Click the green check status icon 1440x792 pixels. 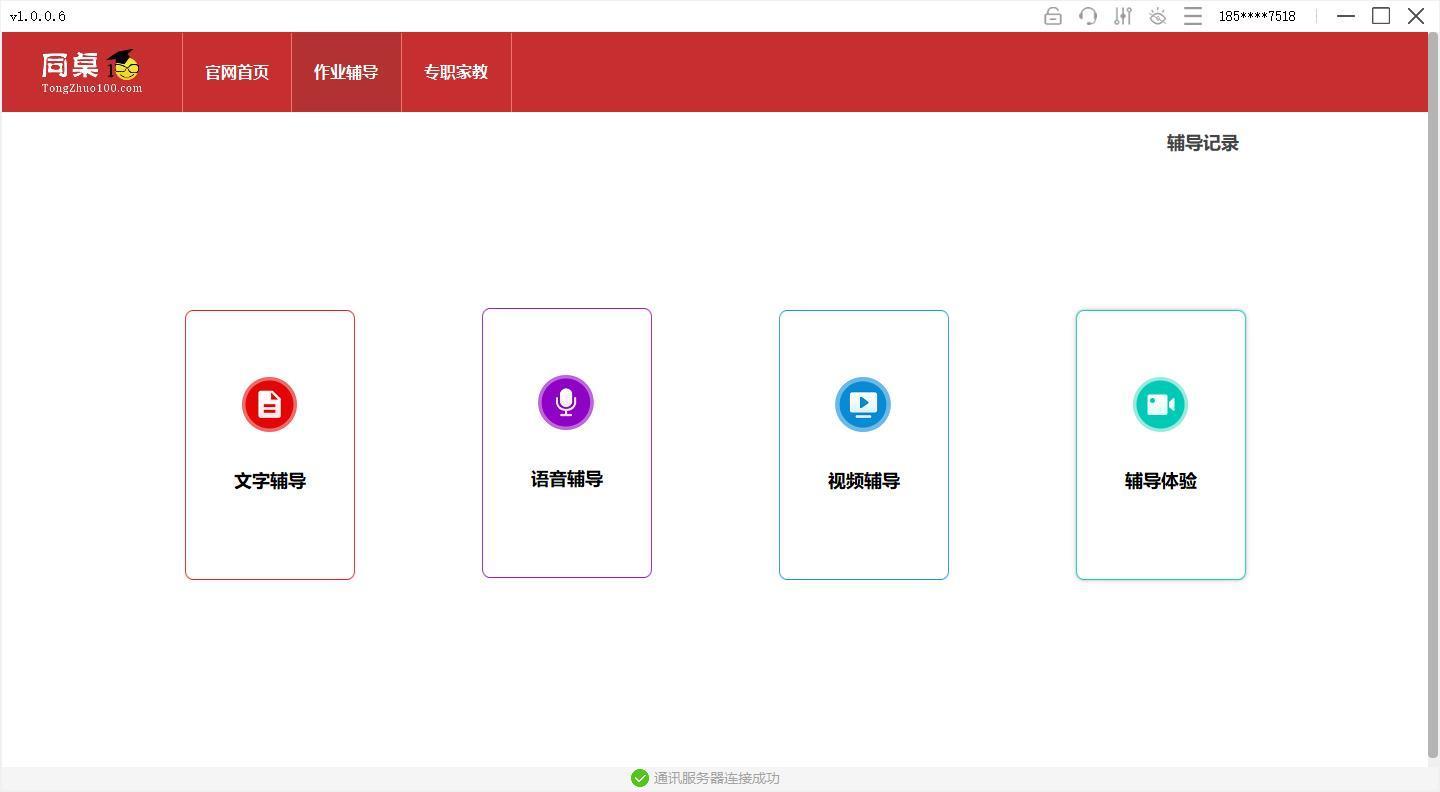(x=640, y=778)
